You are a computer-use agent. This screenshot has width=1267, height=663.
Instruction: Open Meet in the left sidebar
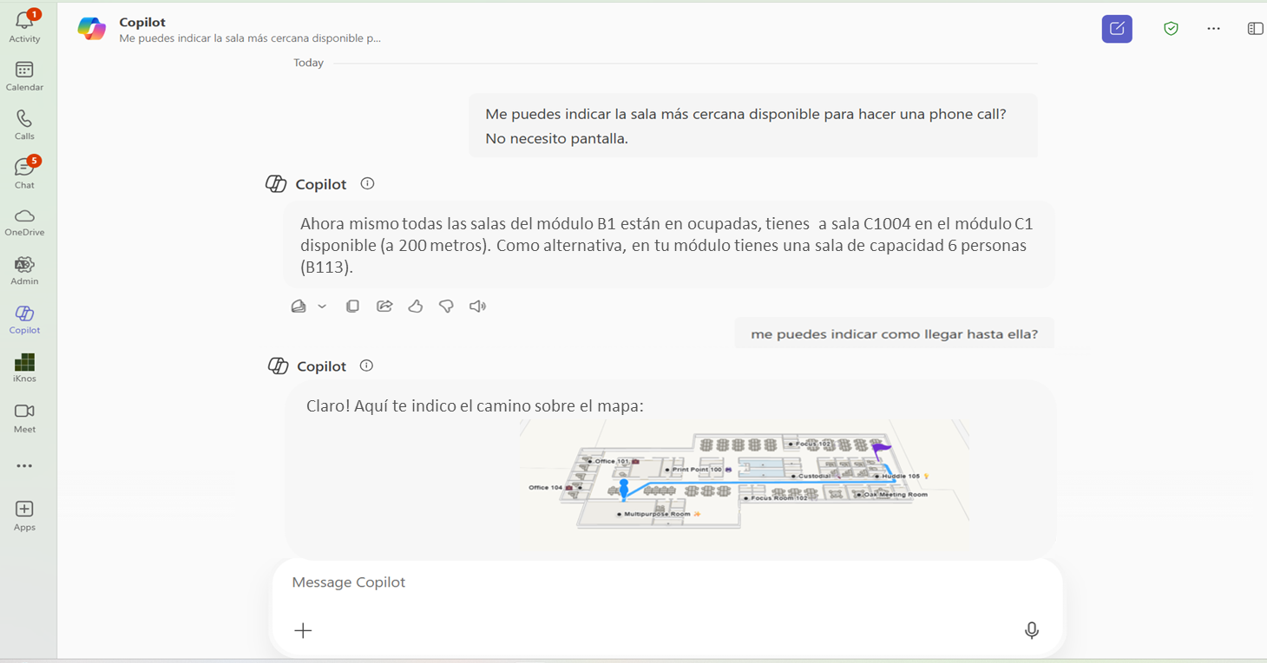coord(24,417)
